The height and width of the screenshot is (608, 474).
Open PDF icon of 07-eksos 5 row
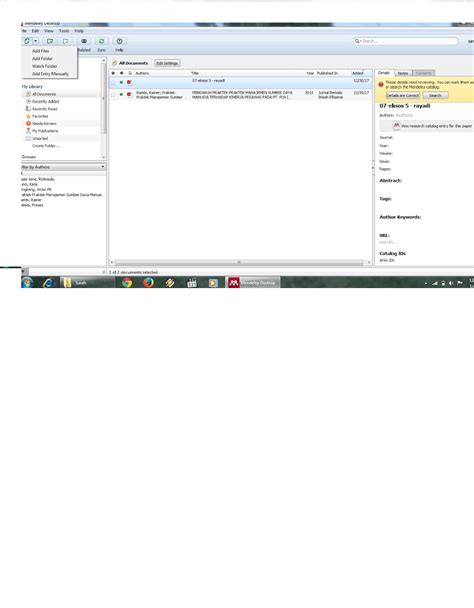click(129, 83)
